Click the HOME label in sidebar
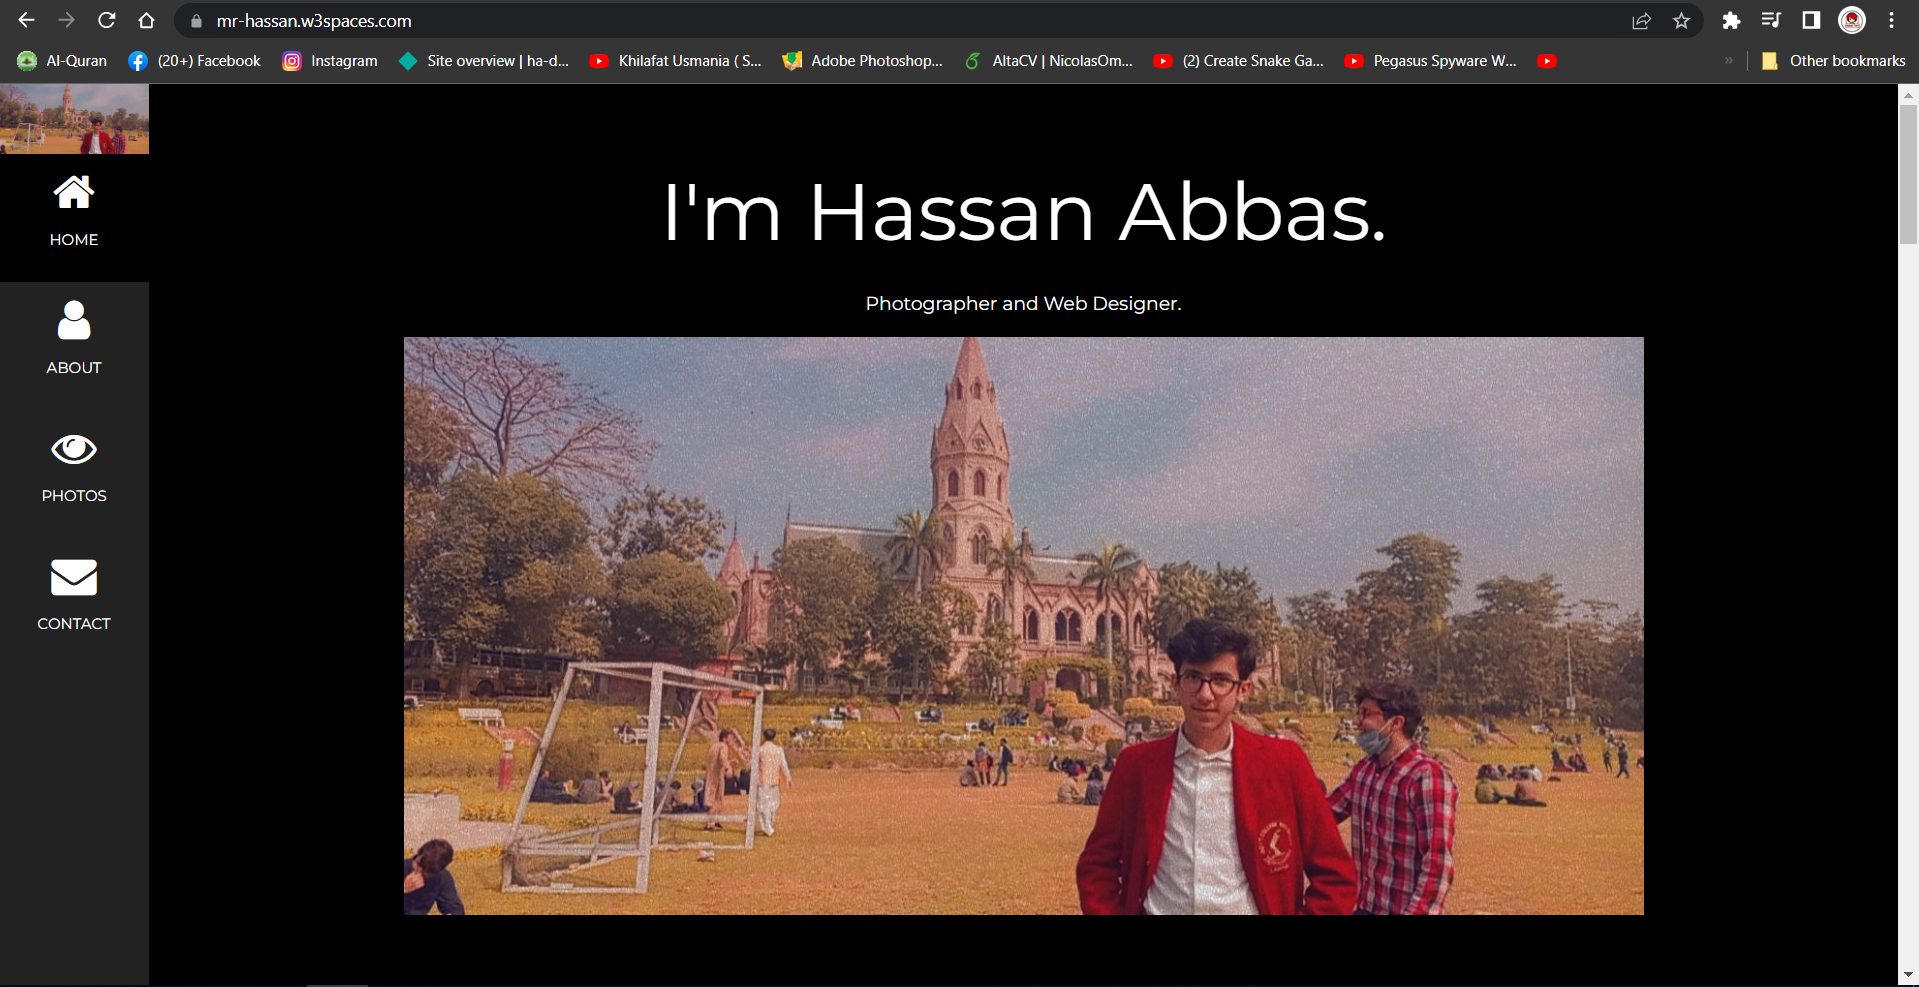The image size is (1919, 987). pos(74,240)
